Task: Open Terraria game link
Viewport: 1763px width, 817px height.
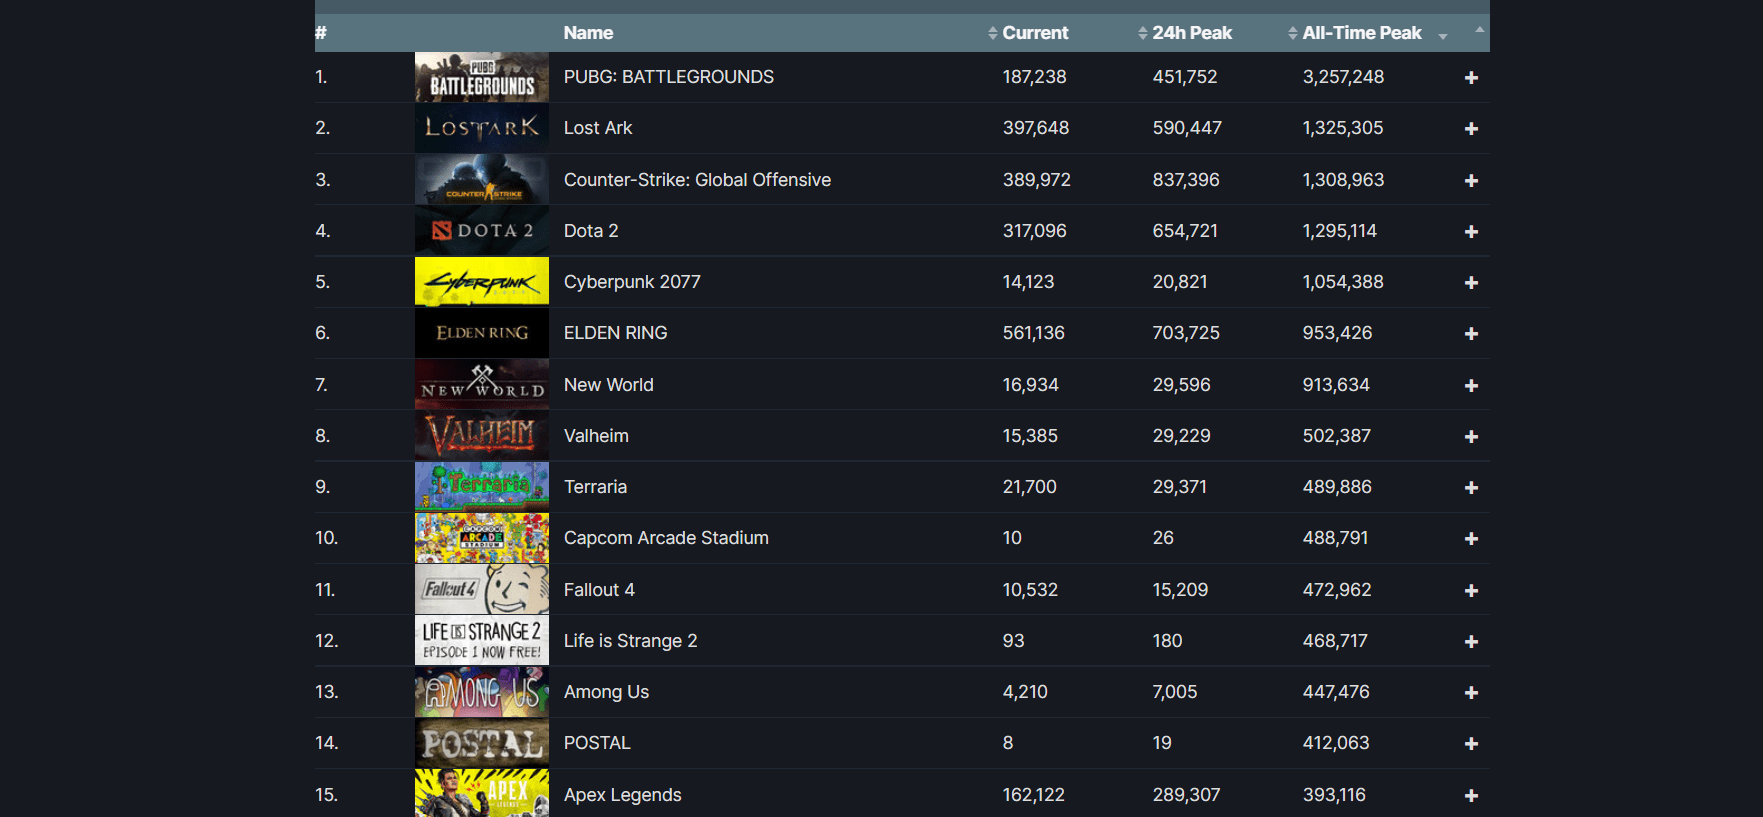Action: tap(595, 487)
